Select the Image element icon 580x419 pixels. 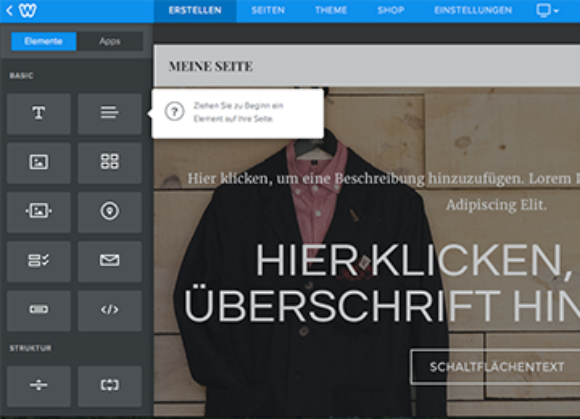[38, 163]
